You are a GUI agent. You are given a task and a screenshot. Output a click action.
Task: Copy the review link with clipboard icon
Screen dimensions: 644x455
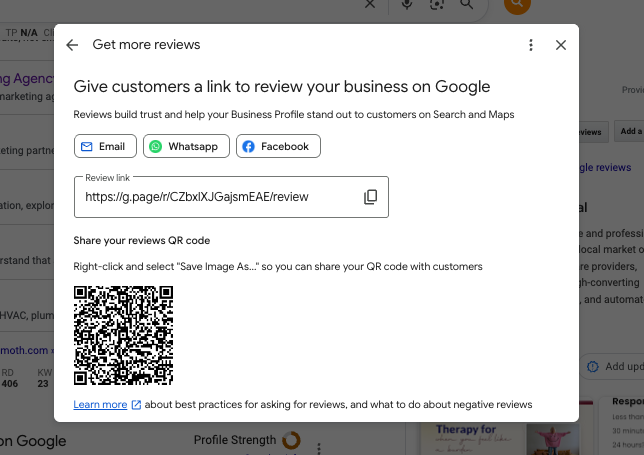pos(370,197)
